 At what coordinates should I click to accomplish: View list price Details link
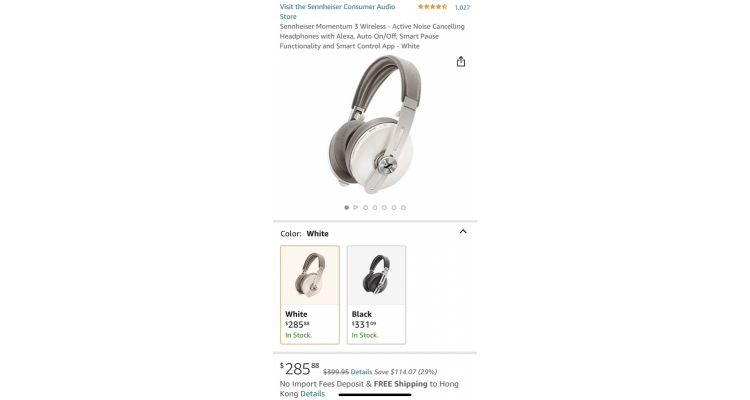pyautogui.click(x=361, y=372)
